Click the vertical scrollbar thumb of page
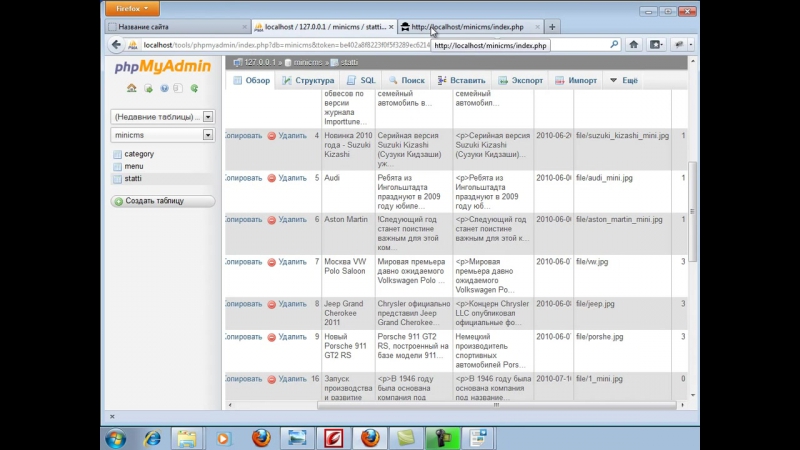The height and width of the screenshot is (450, 800). point(692,212)
